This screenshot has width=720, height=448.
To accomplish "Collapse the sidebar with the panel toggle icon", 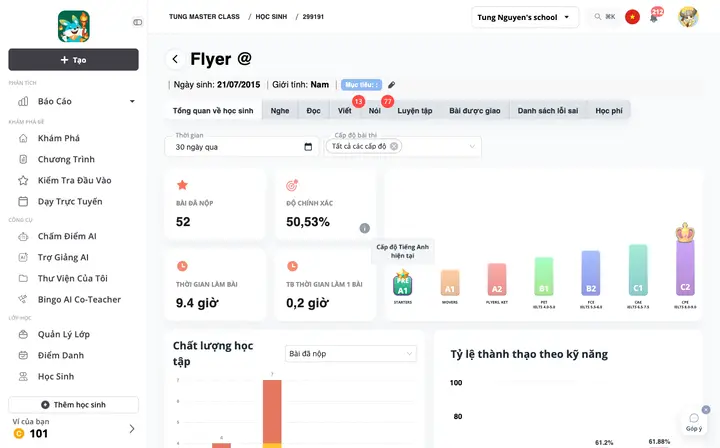I will tap(137, 22).
